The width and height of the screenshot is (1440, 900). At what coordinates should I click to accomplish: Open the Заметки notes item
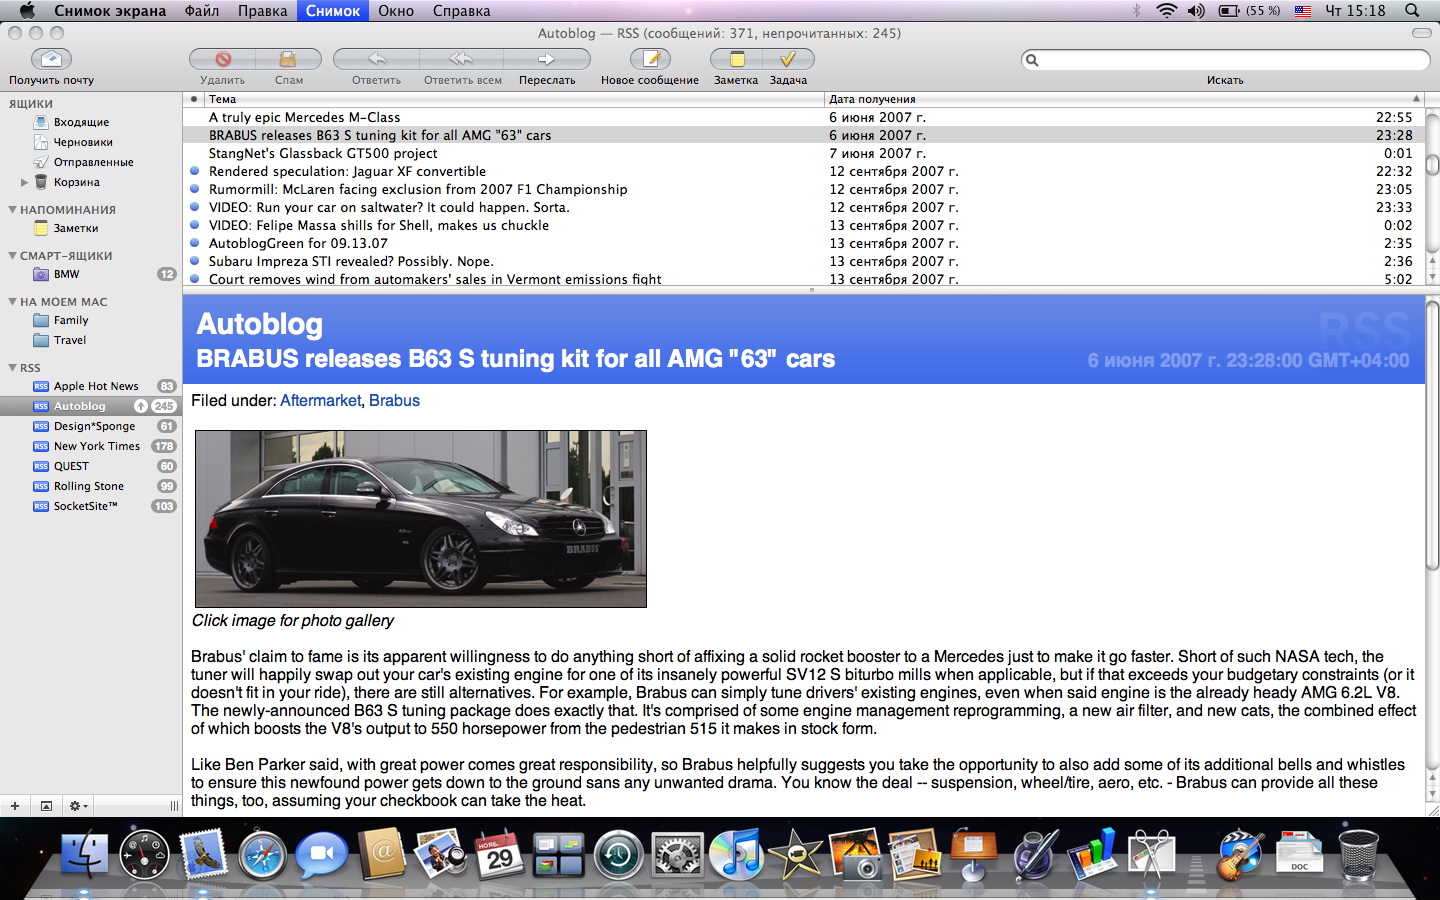click(x=75, y=228)
